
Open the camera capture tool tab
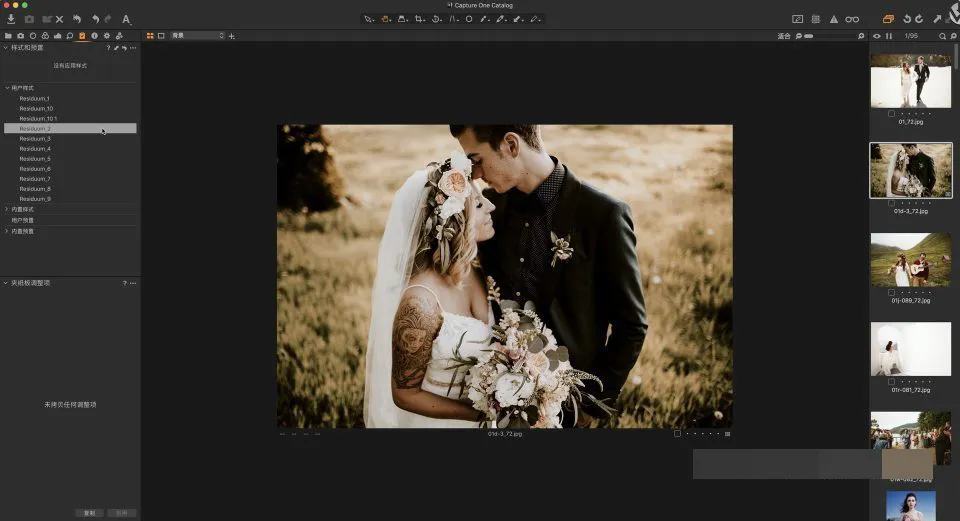click(x=20, y=36)
